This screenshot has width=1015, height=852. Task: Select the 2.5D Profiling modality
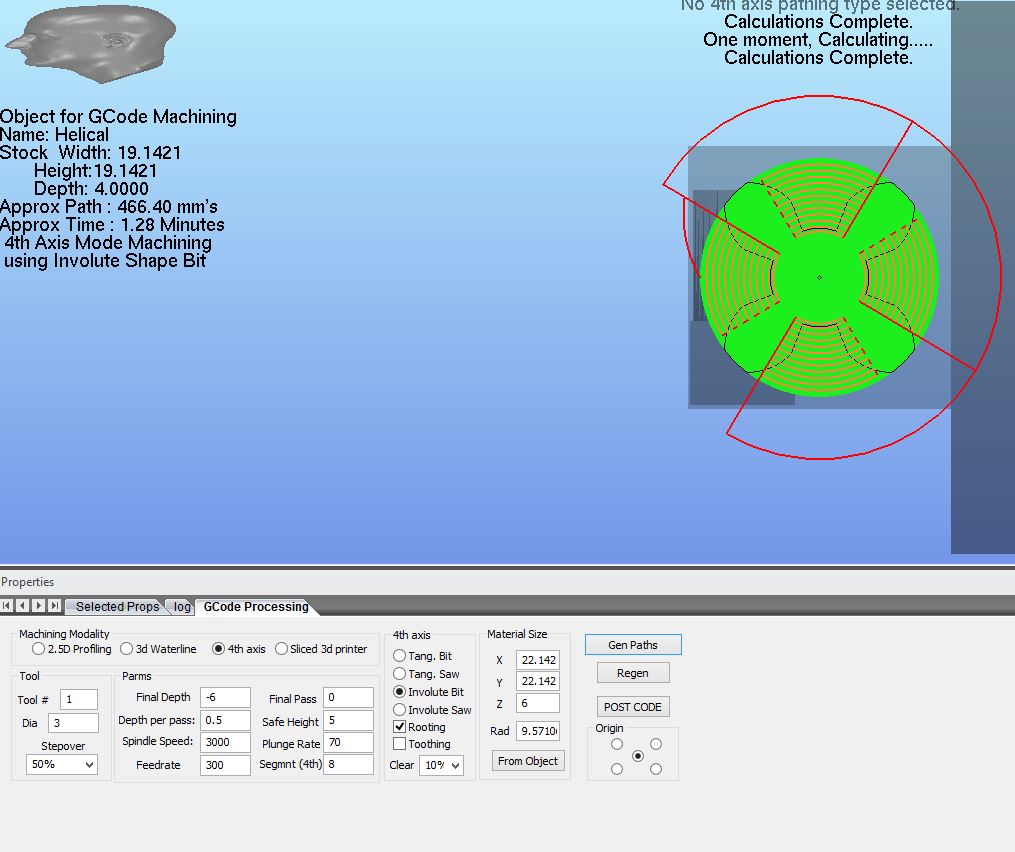(x=39, y=649)
